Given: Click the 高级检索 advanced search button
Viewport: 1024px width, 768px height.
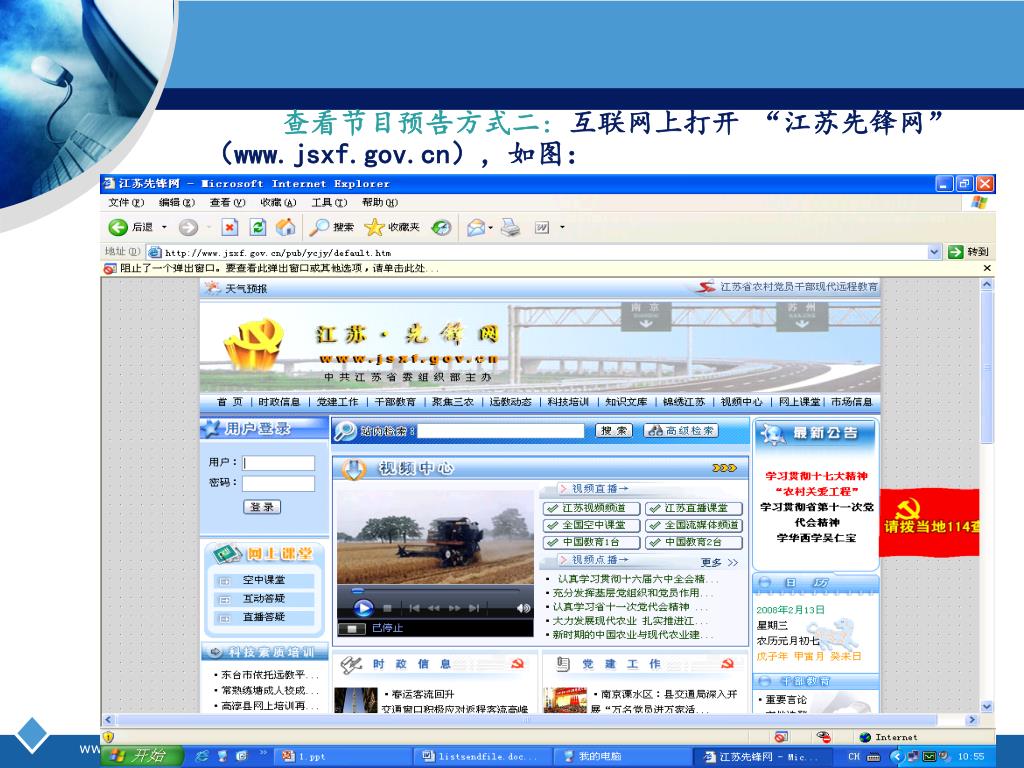Looking at the screenshot, I should point(681,431).
